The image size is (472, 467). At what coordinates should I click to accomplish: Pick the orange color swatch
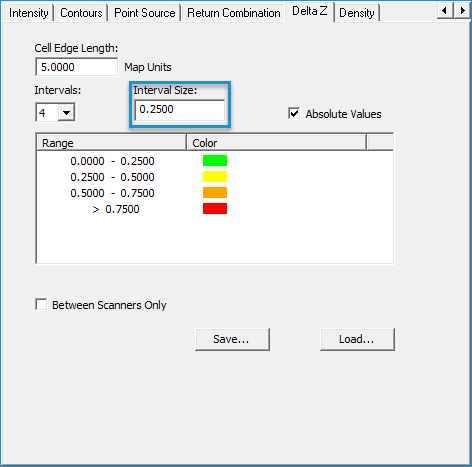click(215, 192)
